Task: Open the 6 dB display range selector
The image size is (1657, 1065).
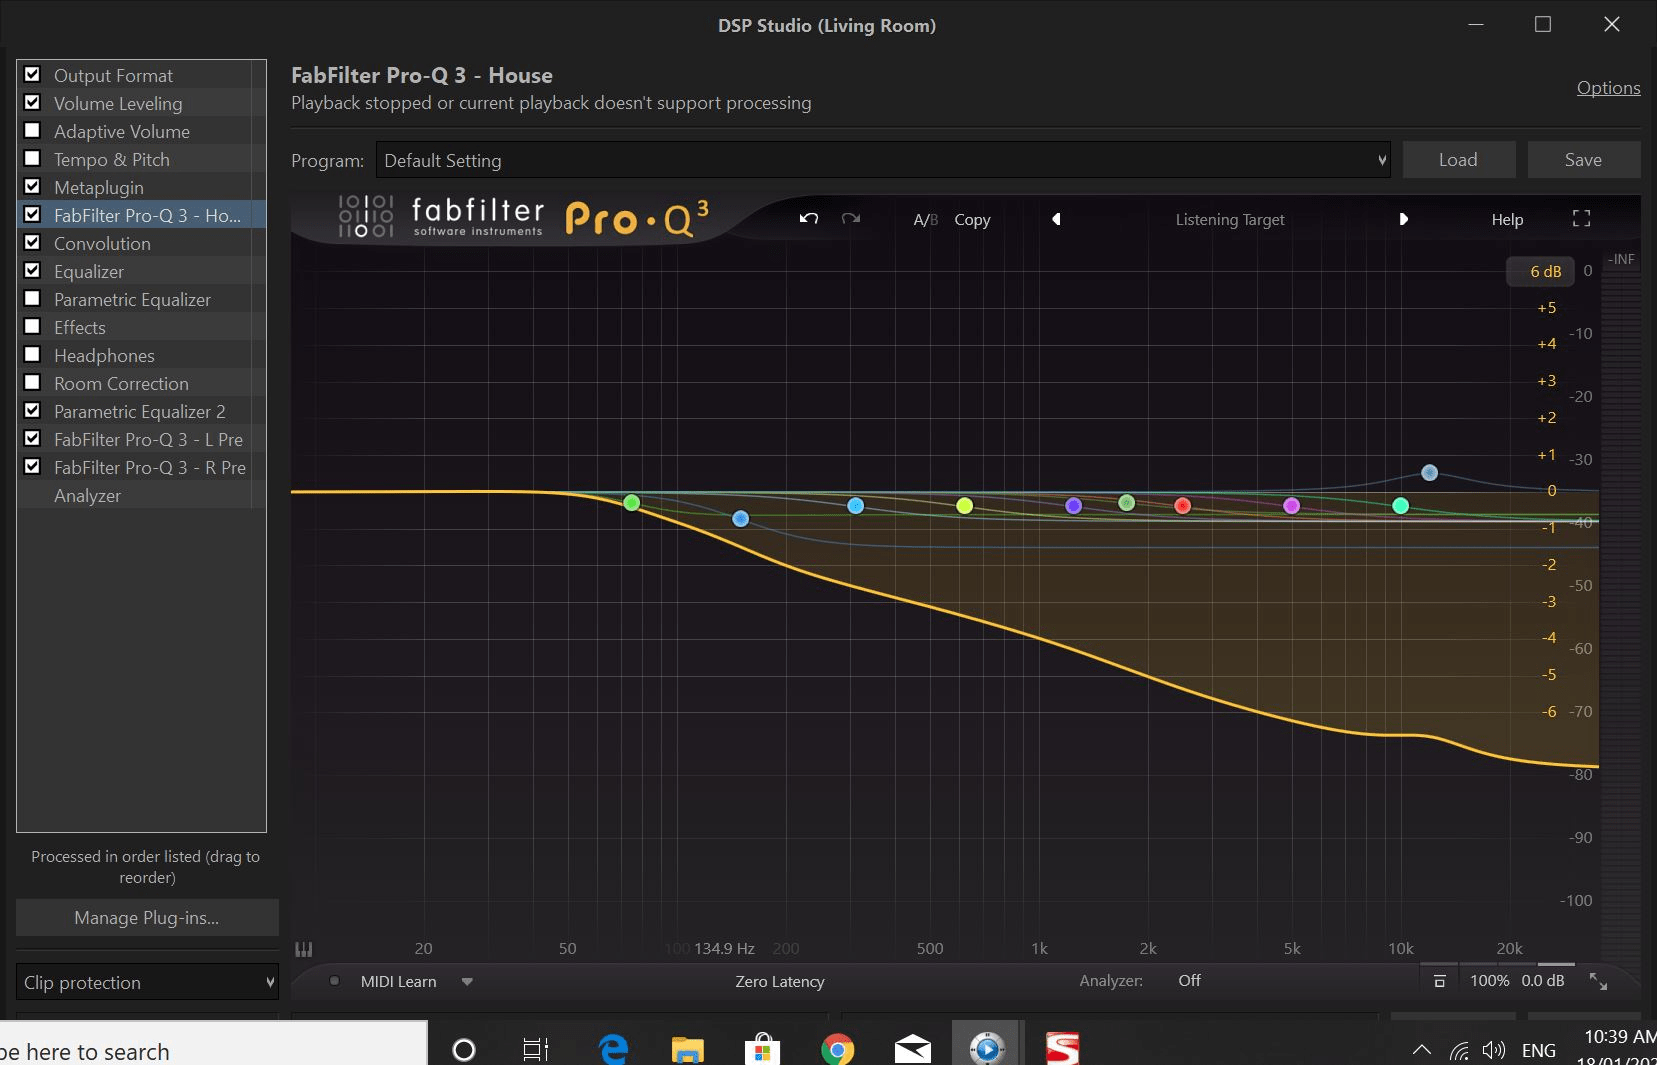Action: pos(1540,271)
